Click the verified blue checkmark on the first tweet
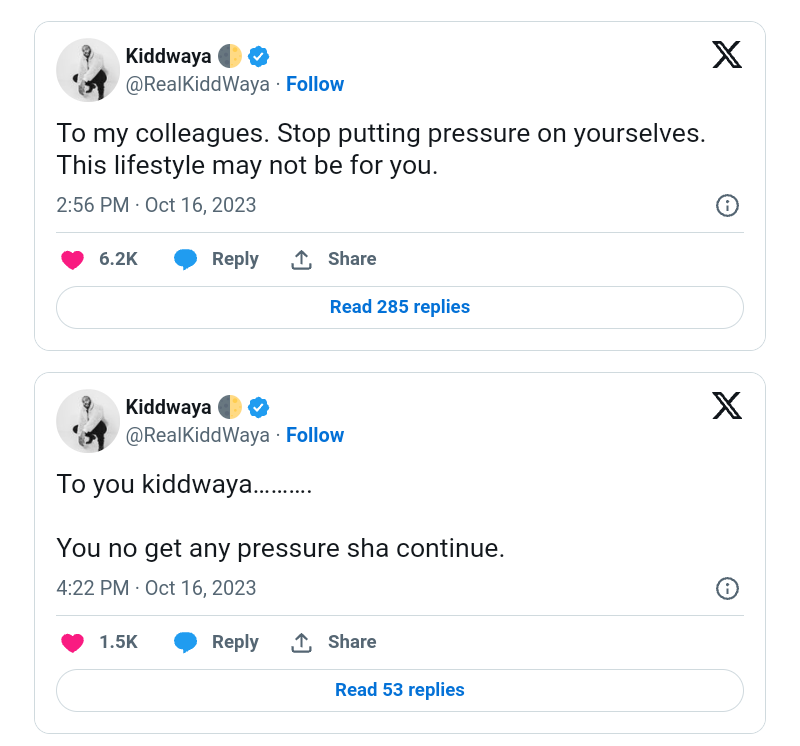Viewport: 800px width, 746px height. 258,57
